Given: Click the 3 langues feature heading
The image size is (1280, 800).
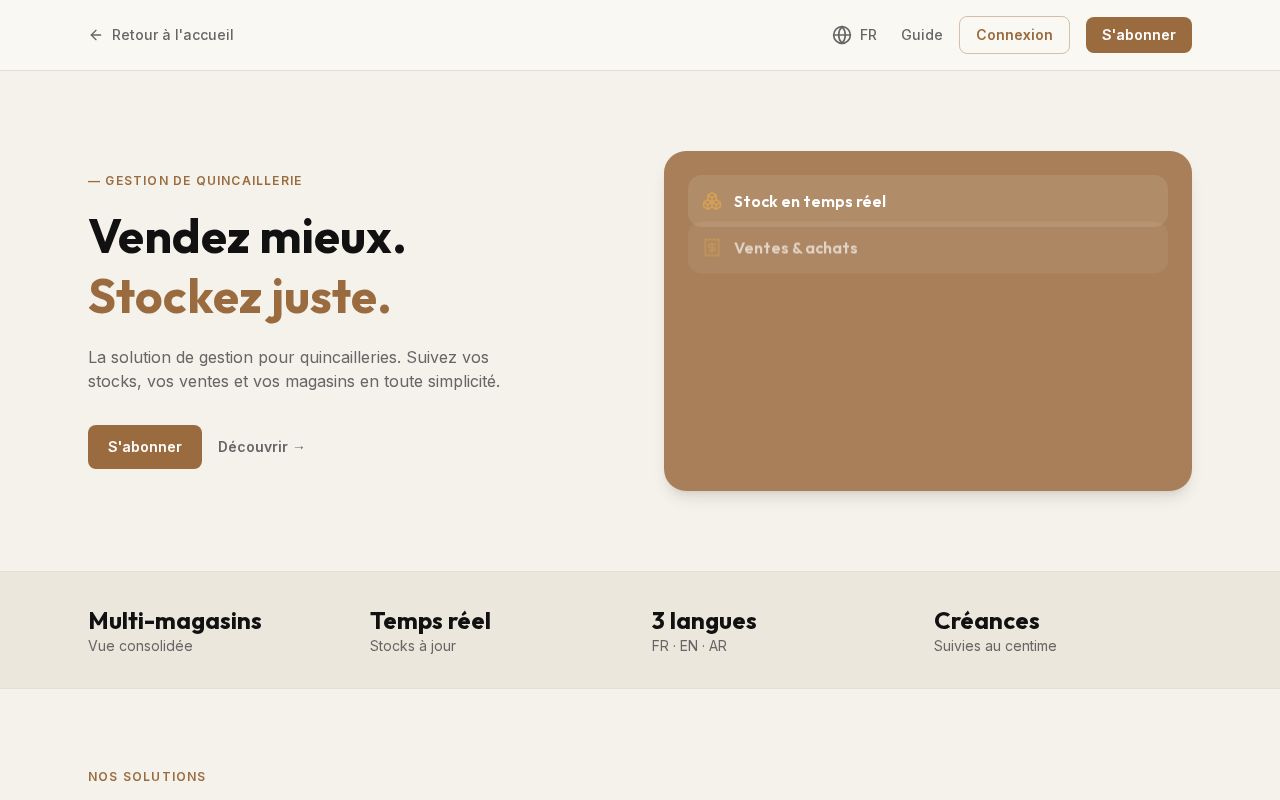Looking at the screenshot, I should [x=704, y=621].
